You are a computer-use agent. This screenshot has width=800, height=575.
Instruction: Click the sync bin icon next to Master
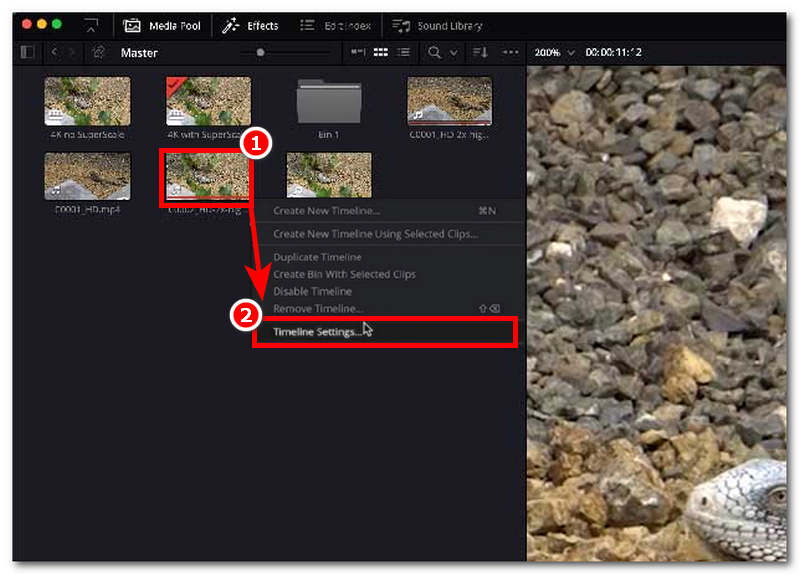tap(98, 52)
